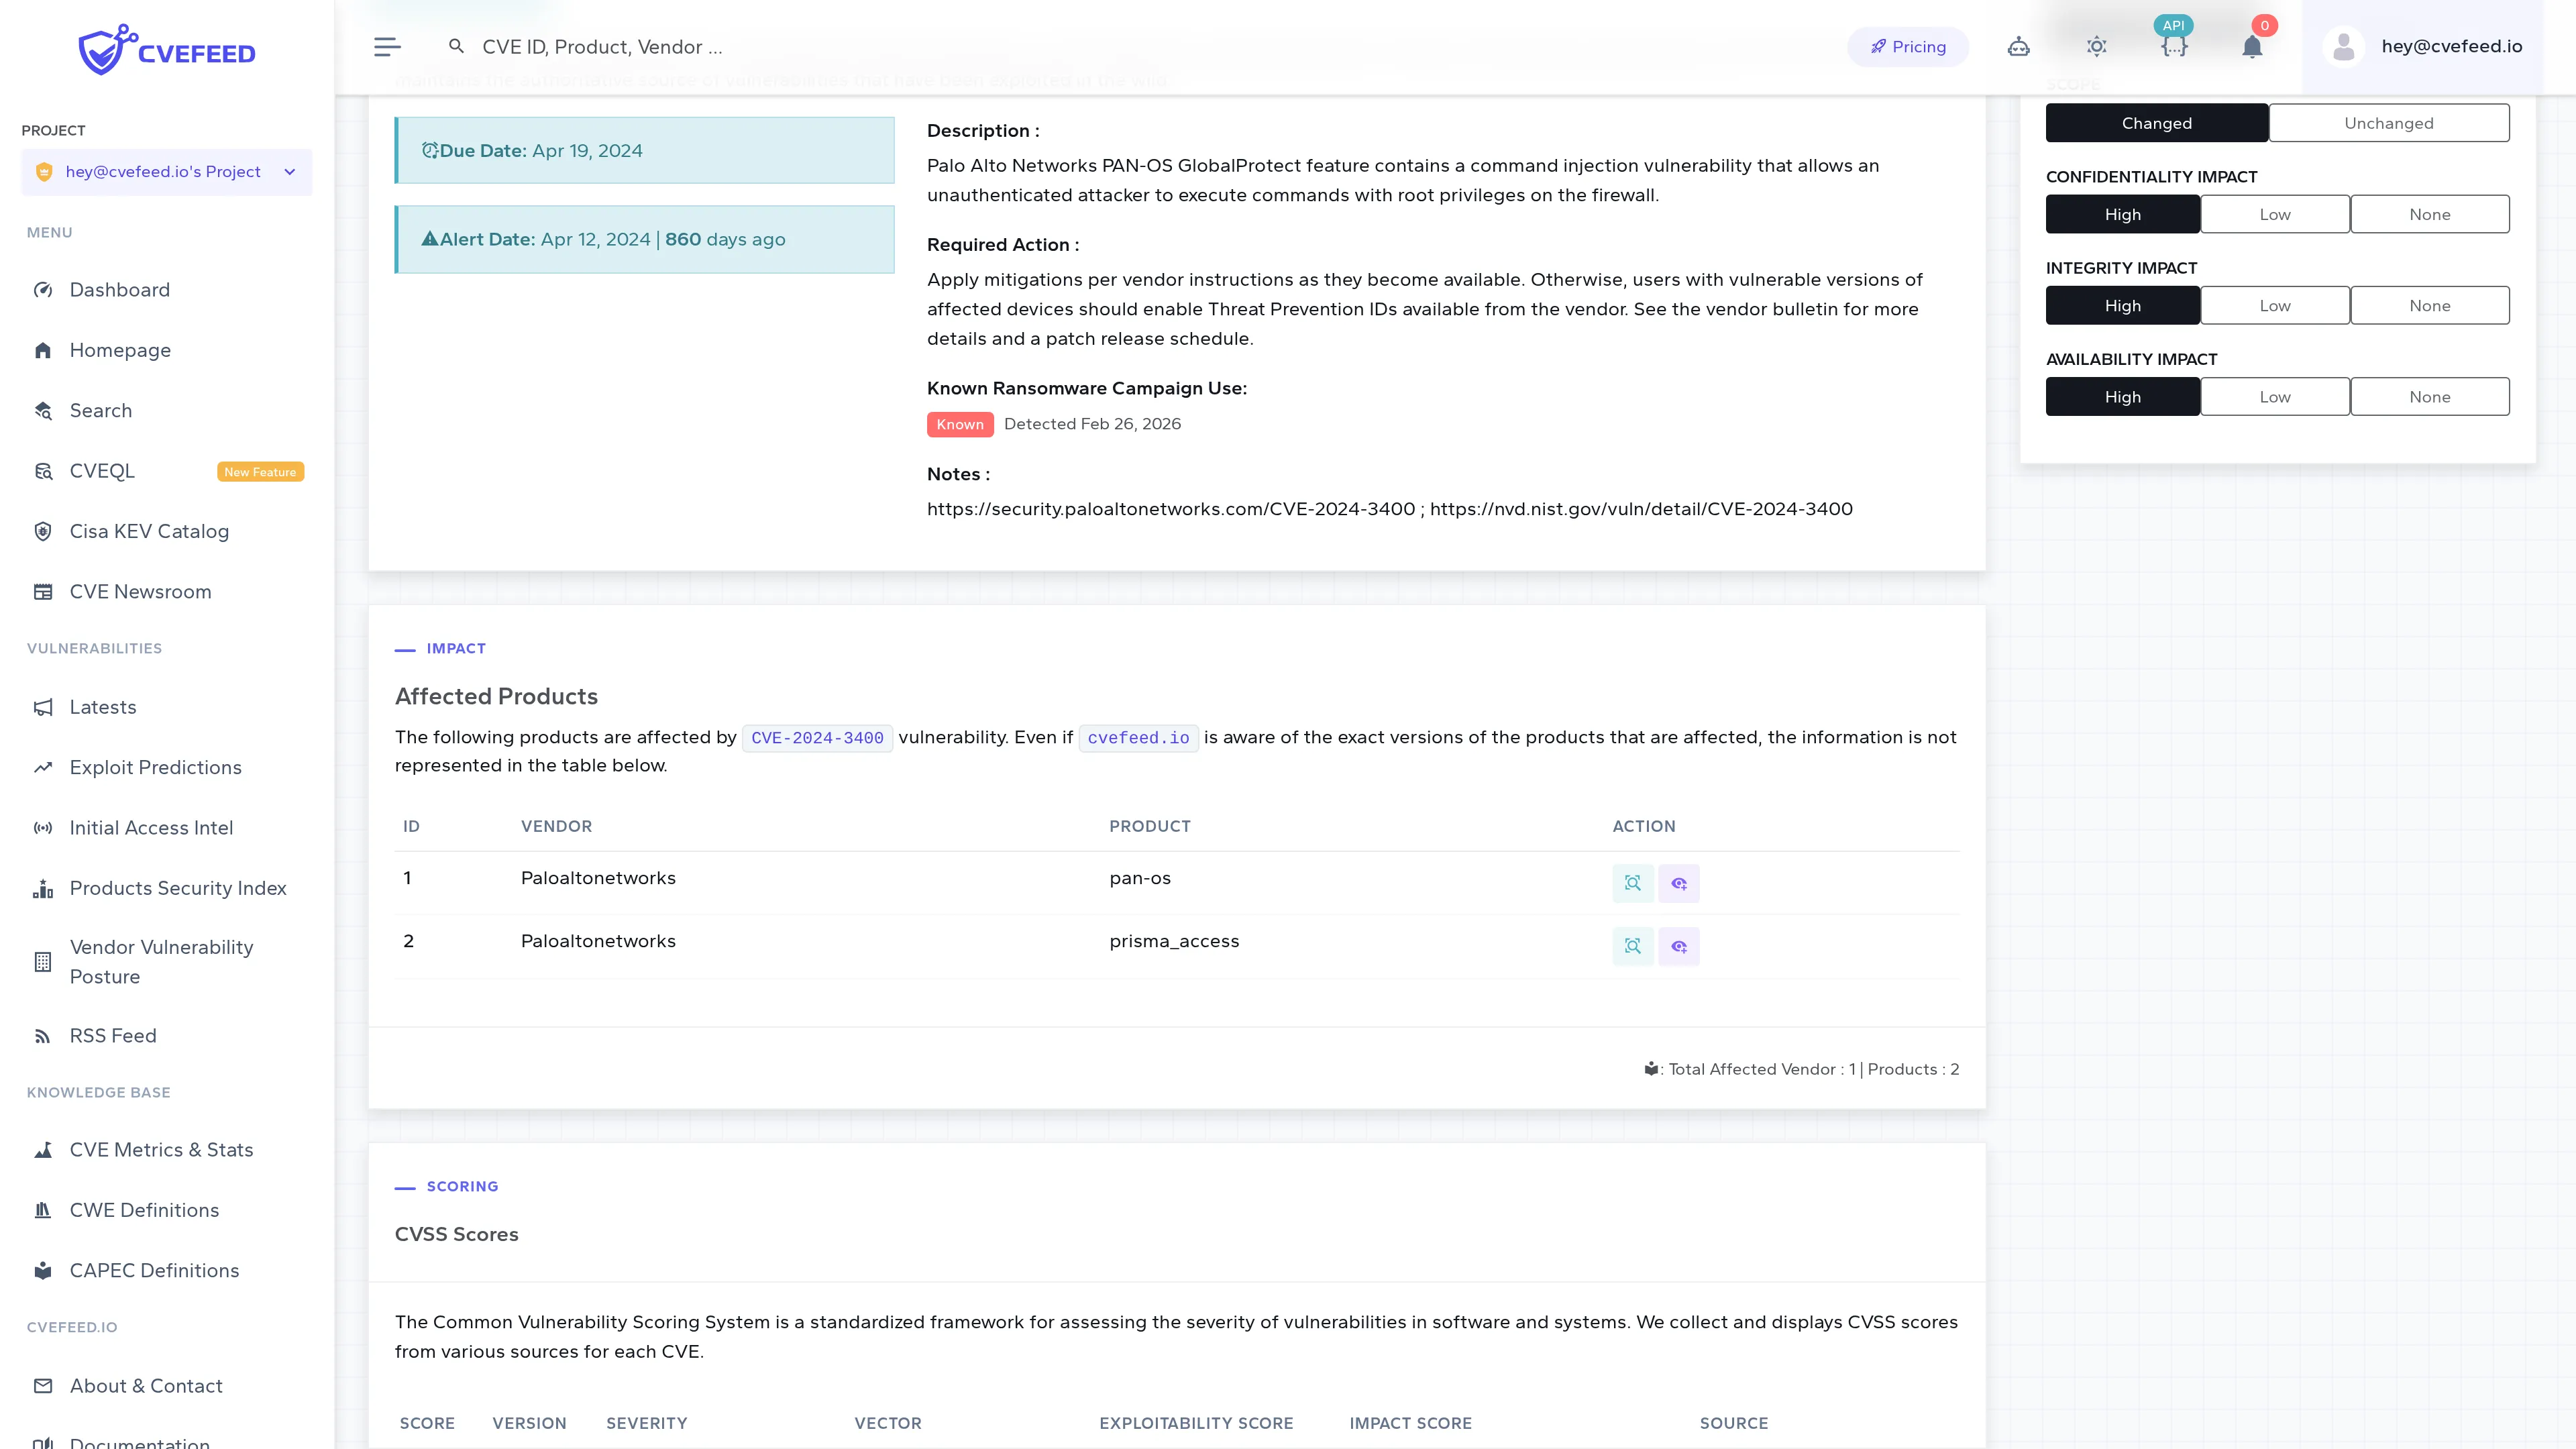Click the Initial Access Intel signal icon
The image size is (2576, 1449).
43,828
